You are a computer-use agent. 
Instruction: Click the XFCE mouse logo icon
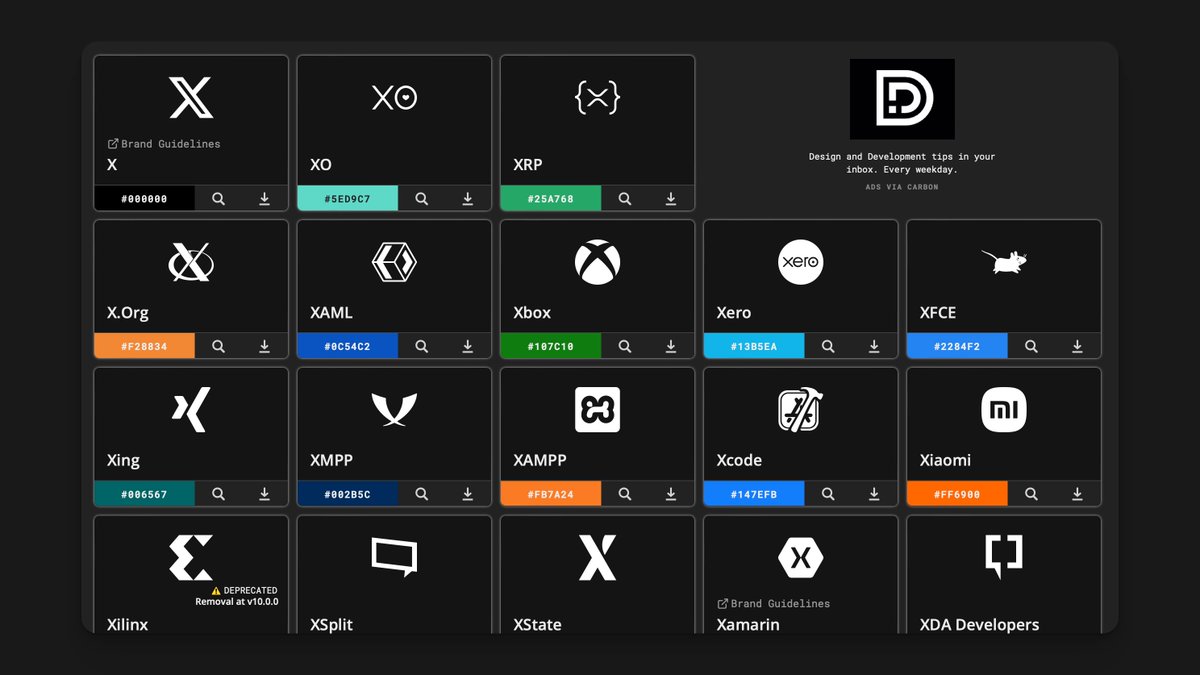point(1004,262)
